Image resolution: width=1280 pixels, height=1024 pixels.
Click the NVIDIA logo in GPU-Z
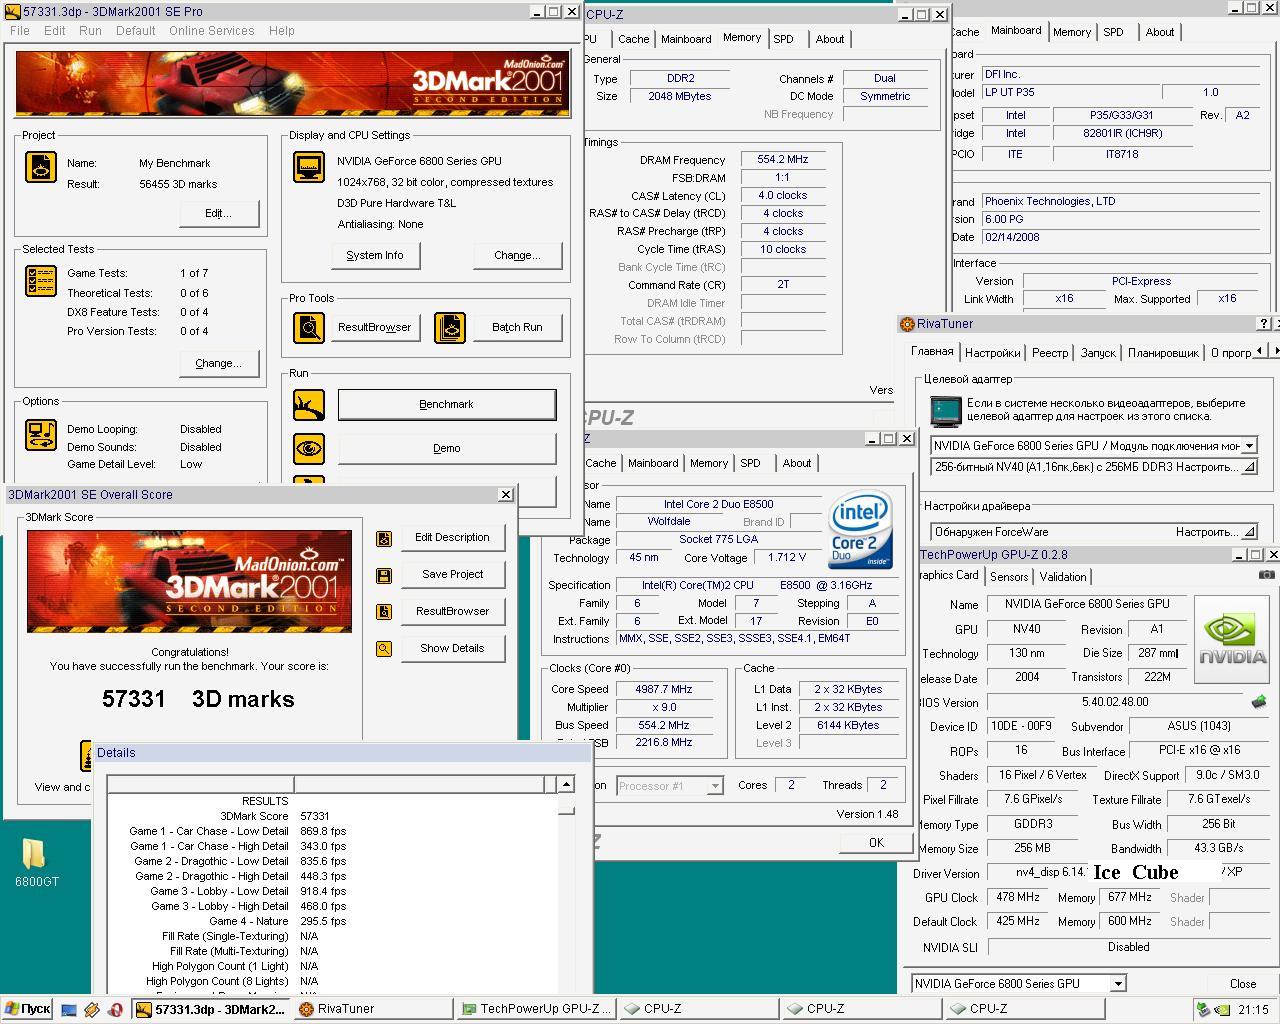coord(1233,639)
